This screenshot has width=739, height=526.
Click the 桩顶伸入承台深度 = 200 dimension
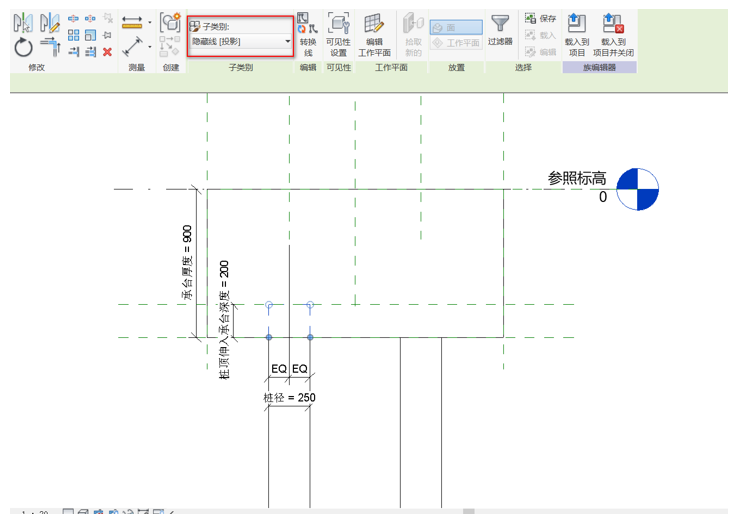[x=224, y=320]
